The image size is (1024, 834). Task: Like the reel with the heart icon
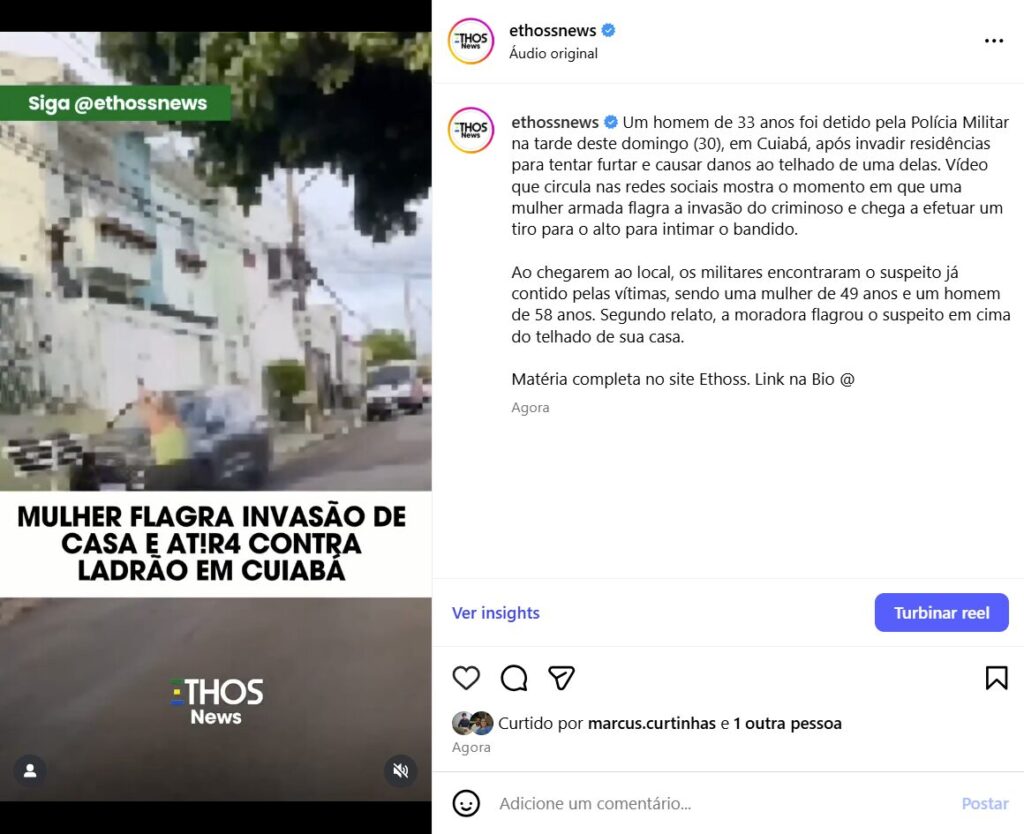466,678
